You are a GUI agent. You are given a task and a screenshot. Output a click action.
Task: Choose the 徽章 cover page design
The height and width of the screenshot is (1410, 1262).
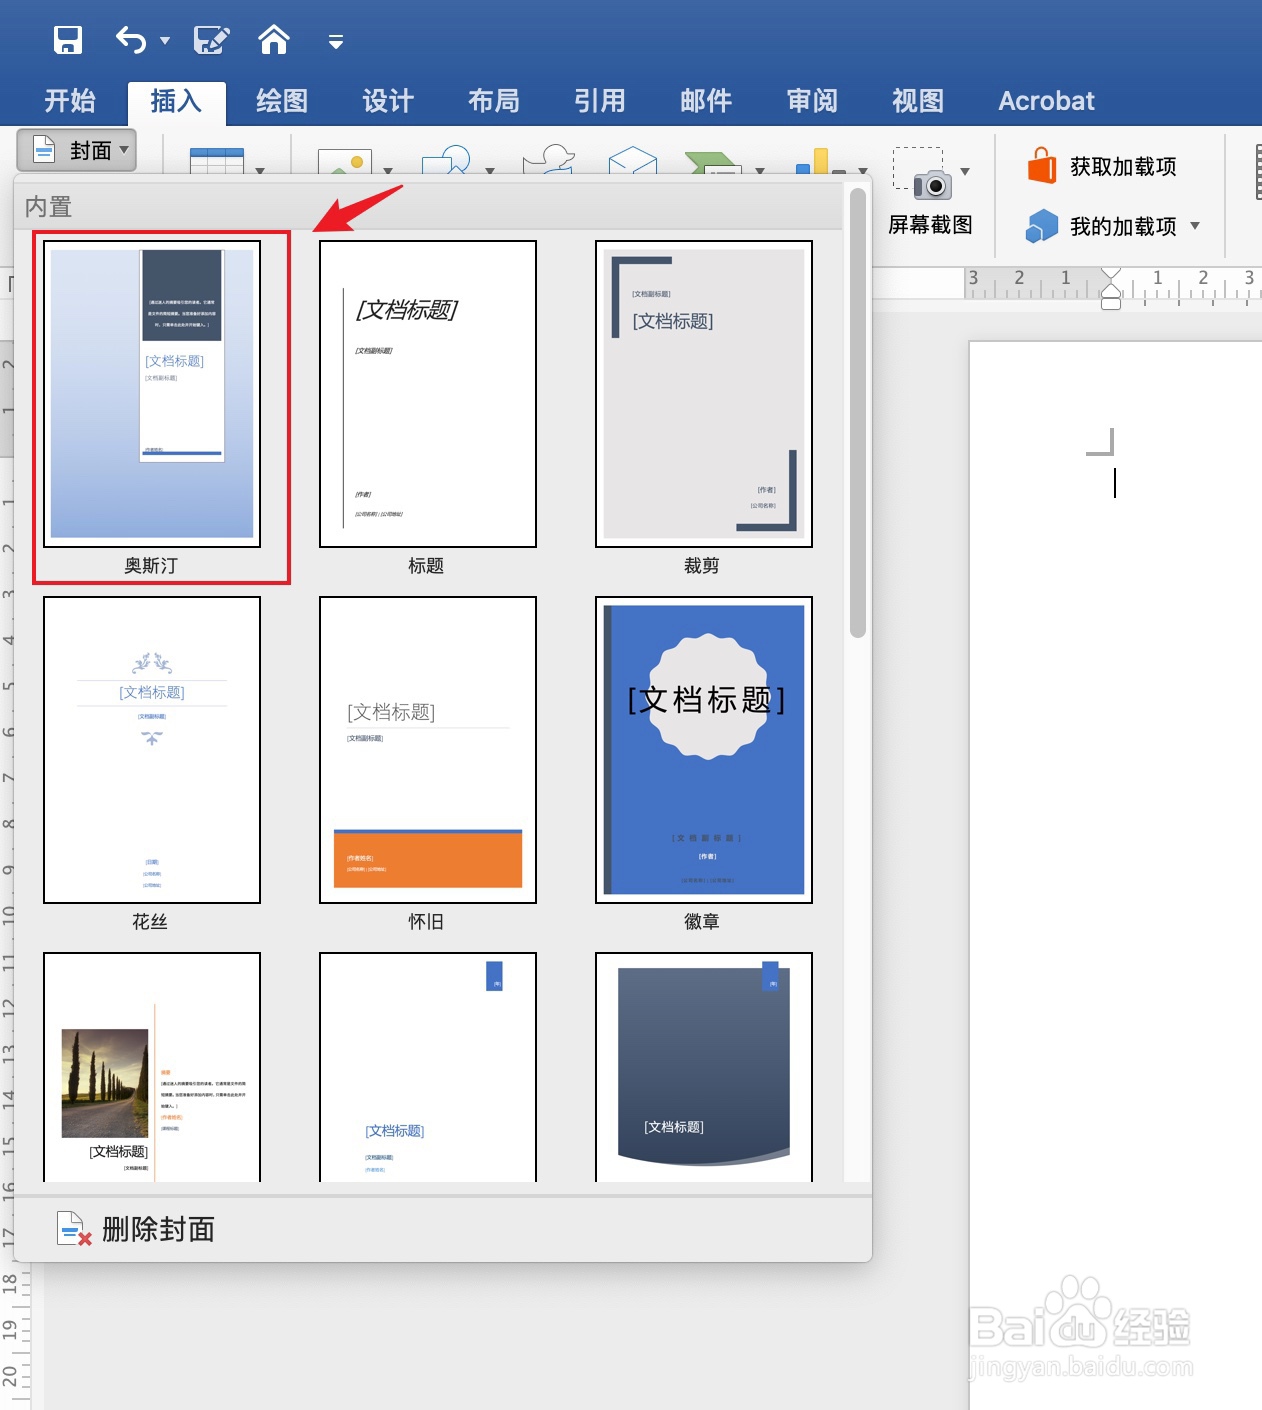(x=702, y=750)
